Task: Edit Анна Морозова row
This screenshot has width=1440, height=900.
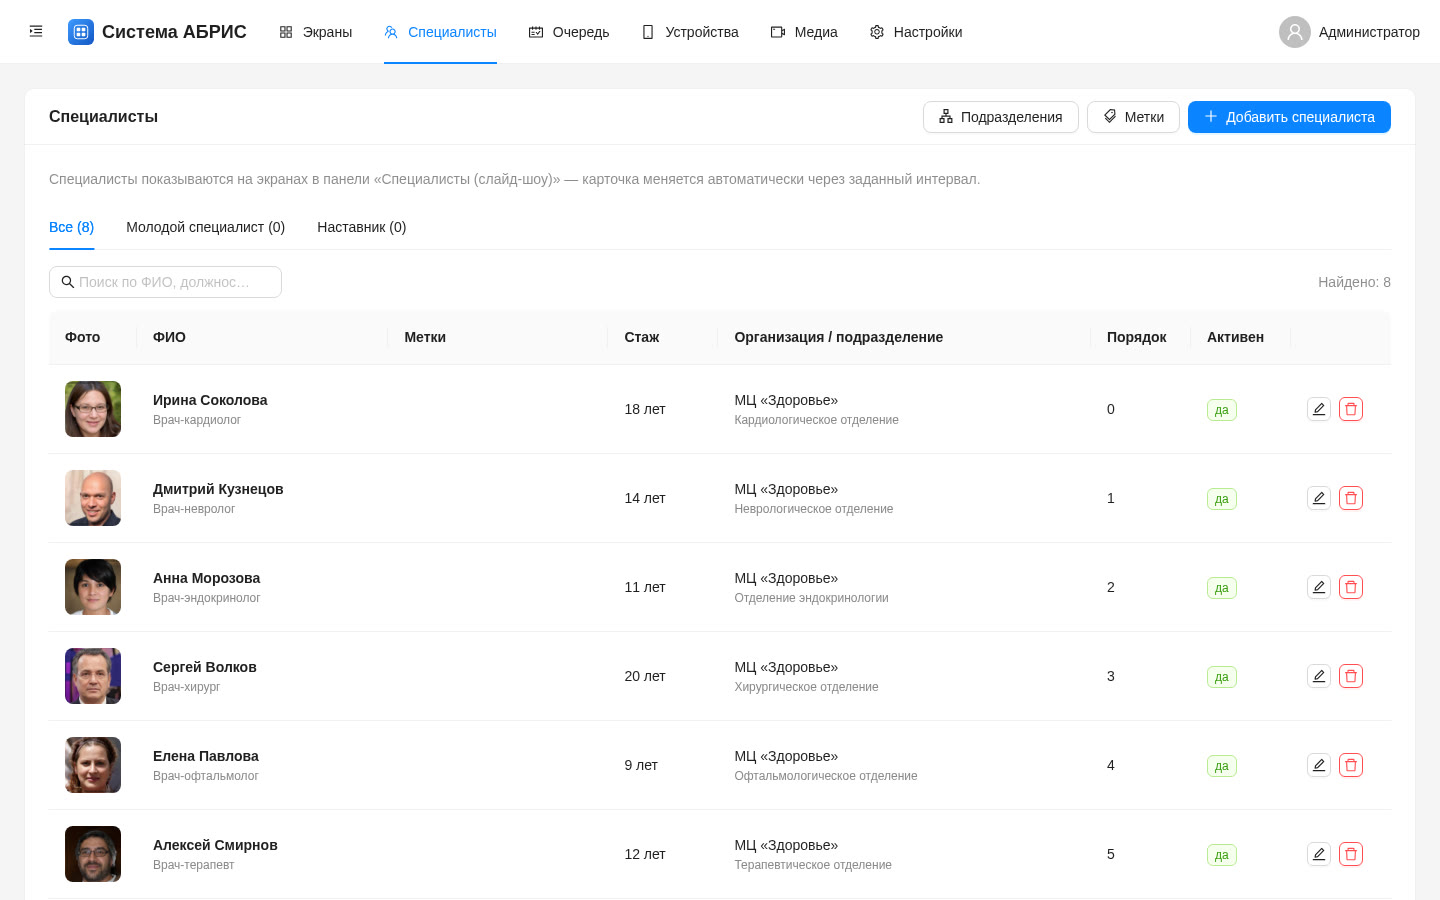Action: [x=1319, y=587]
